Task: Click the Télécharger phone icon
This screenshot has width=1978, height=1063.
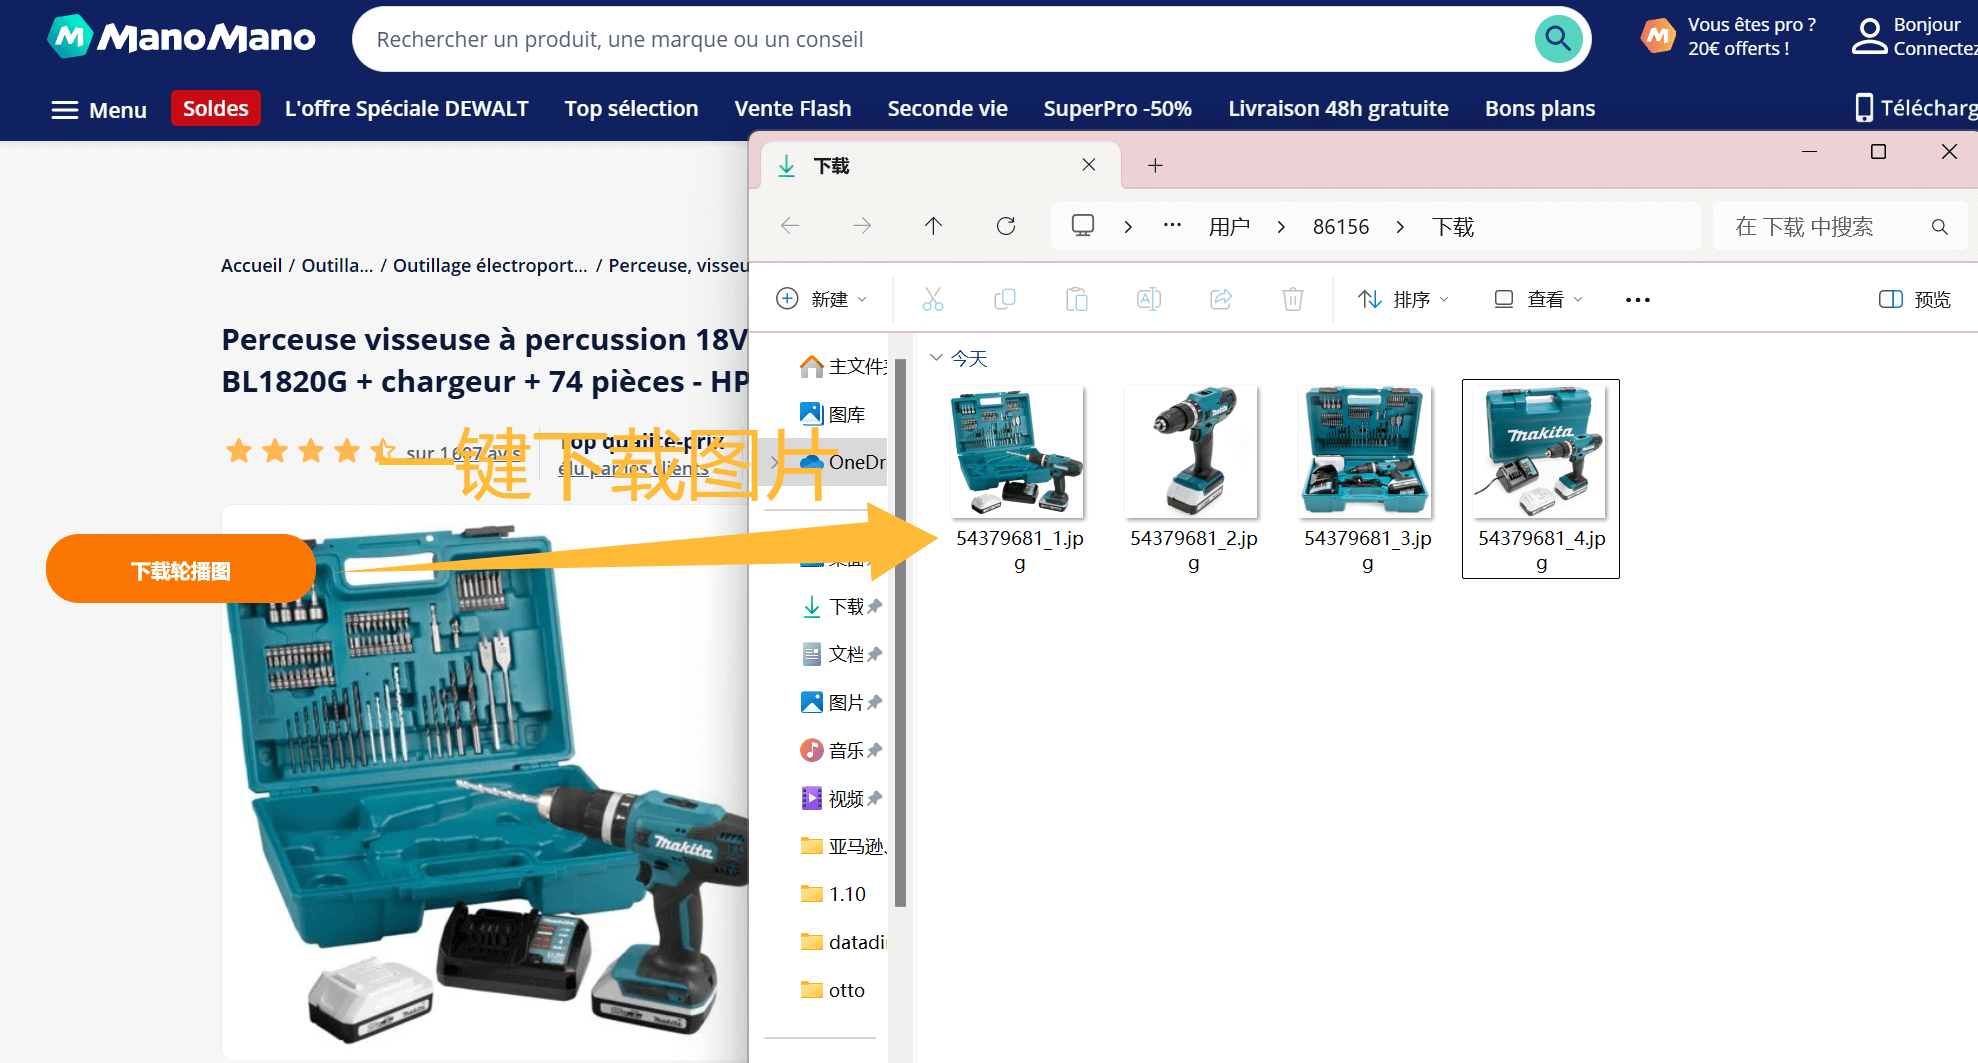Action: pyautogui.click(x=1864, y=108)
